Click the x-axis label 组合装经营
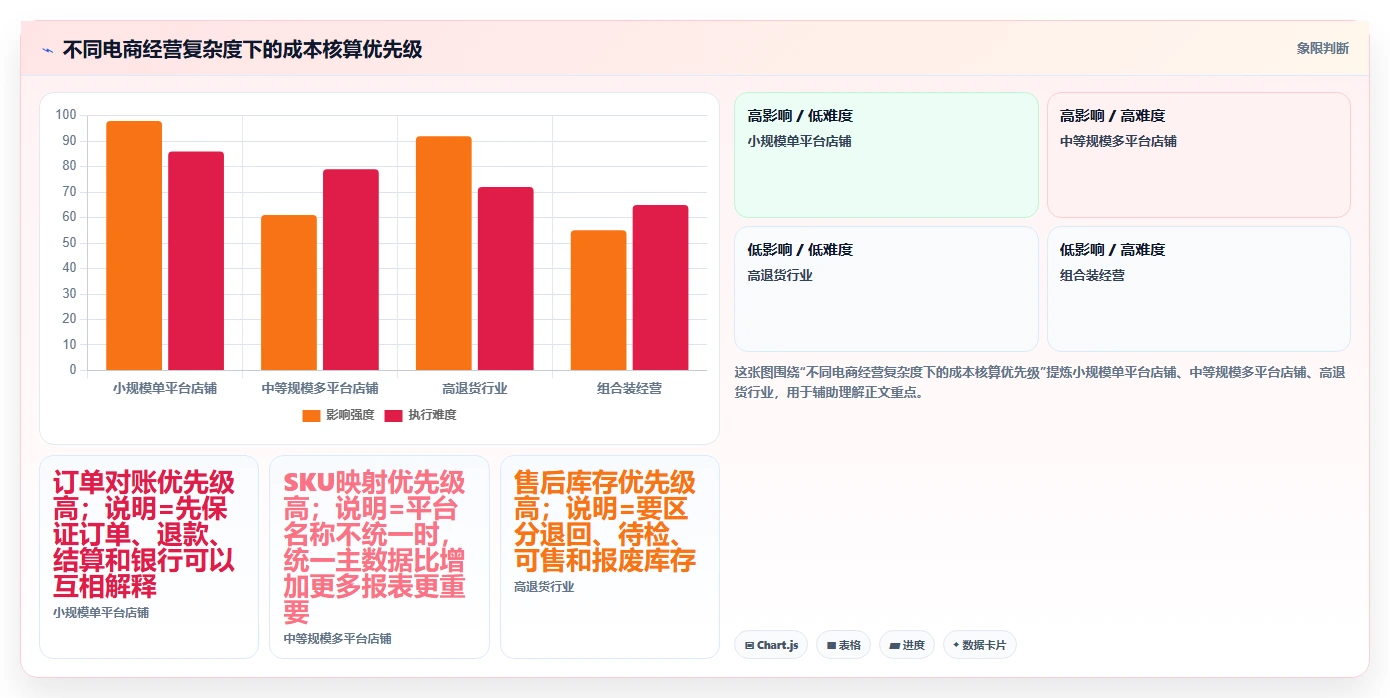Image resolution: width=1390 pixels, height=698 pixels. (x=630, y=388)
